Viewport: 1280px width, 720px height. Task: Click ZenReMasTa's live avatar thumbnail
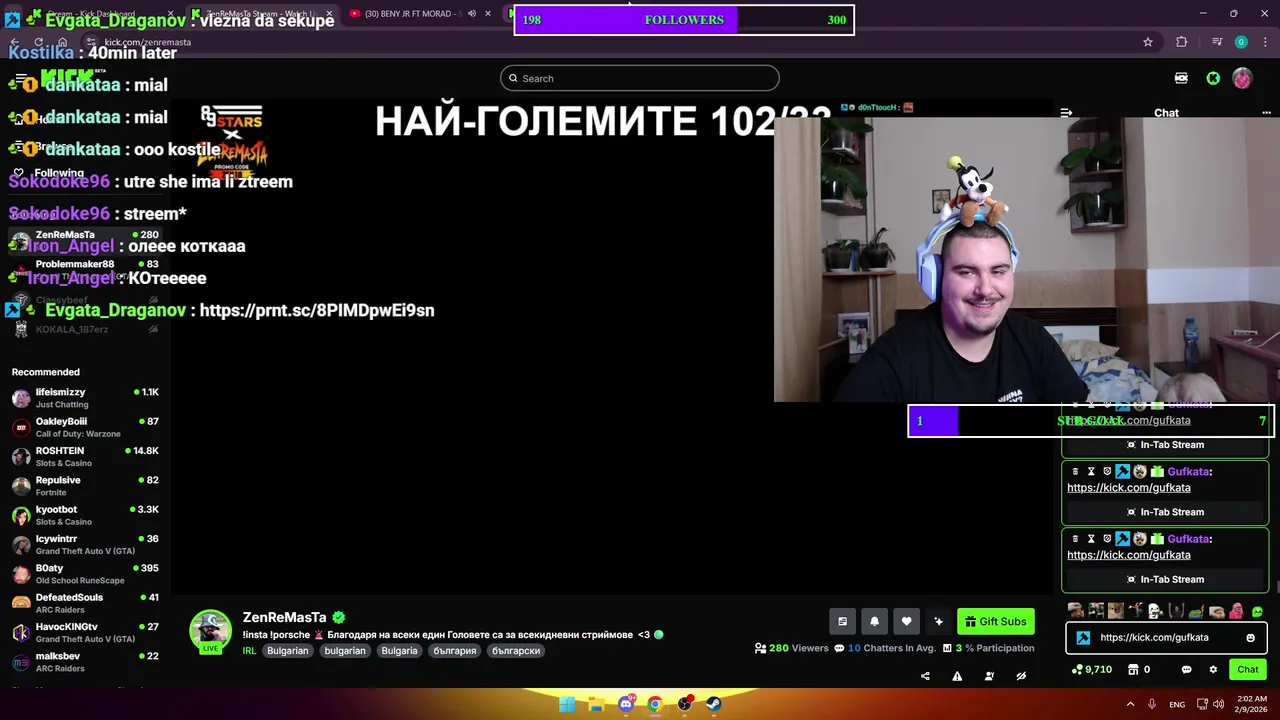210,632
